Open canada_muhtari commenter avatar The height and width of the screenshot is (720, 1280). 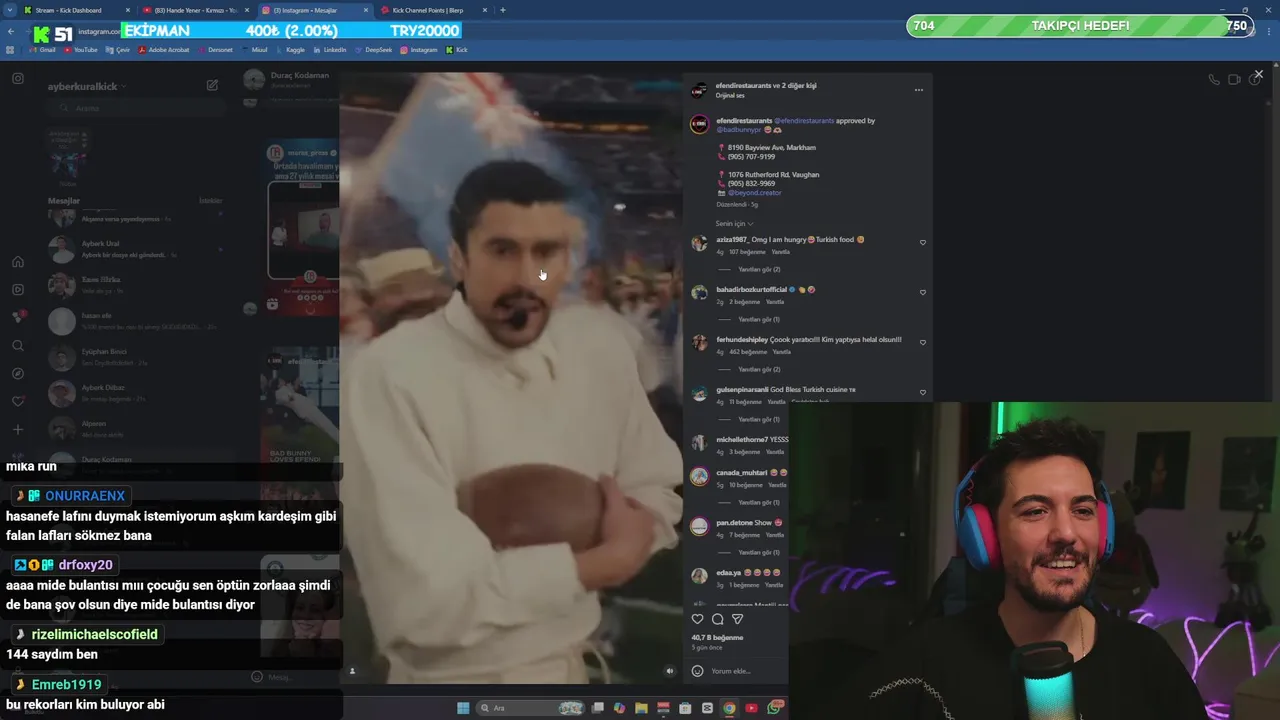point(699,476)
